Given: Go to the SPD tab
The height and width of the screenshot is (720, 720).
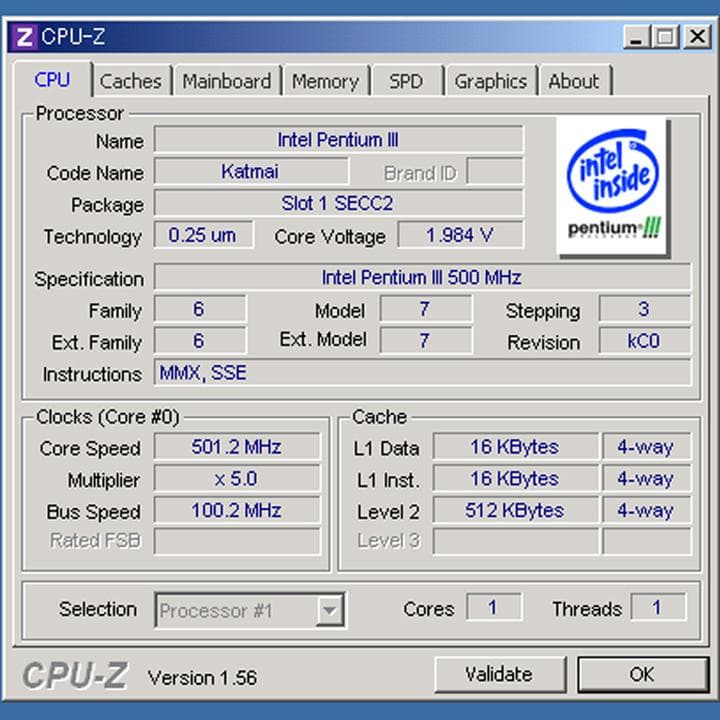Looking at the screenshot, I should coord(406,81).
